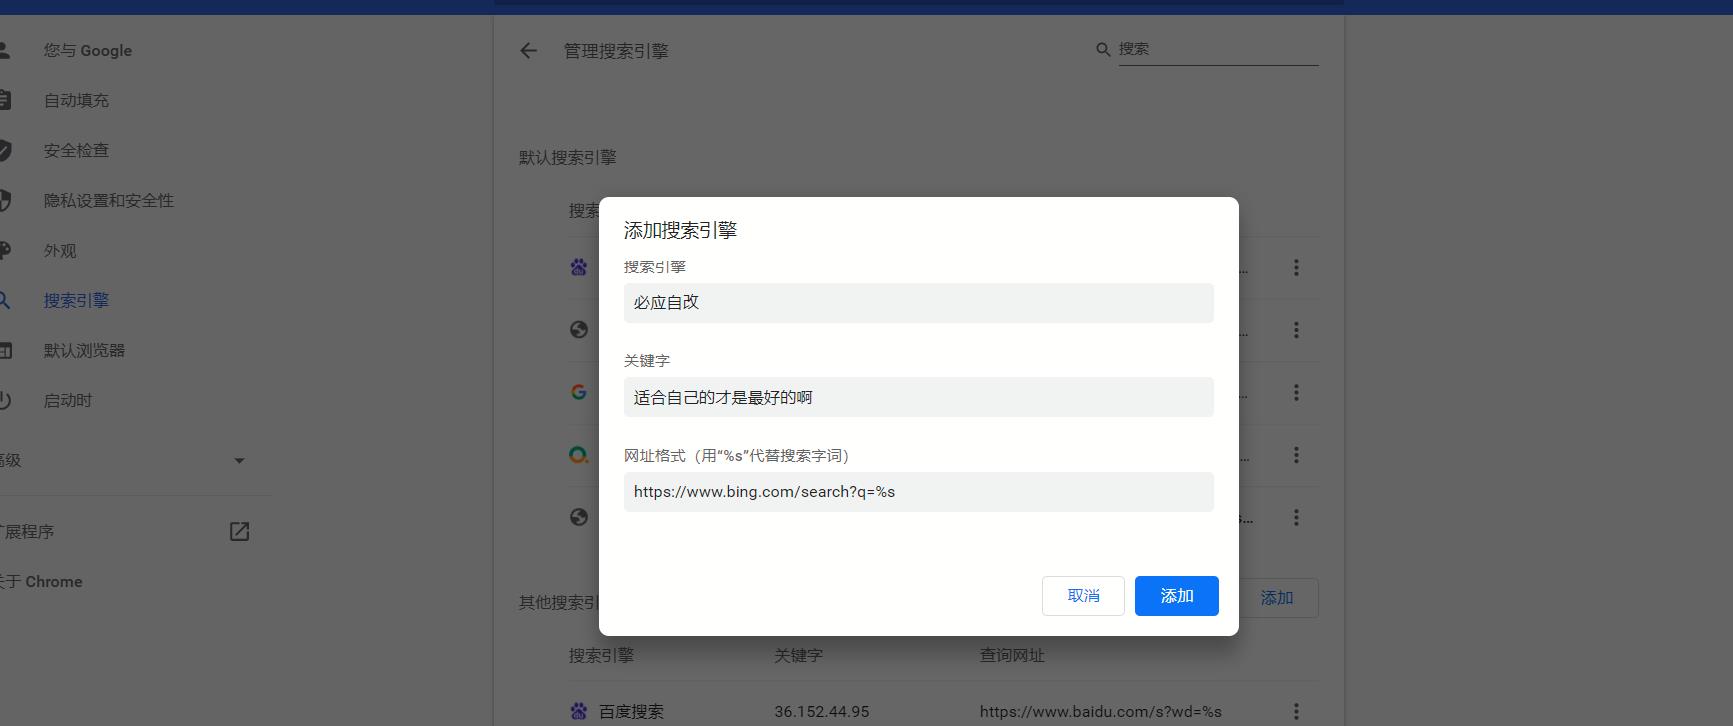Open three-dot menu for Baidu default engine row
1733x726 pixels.
click(1296, 268)
